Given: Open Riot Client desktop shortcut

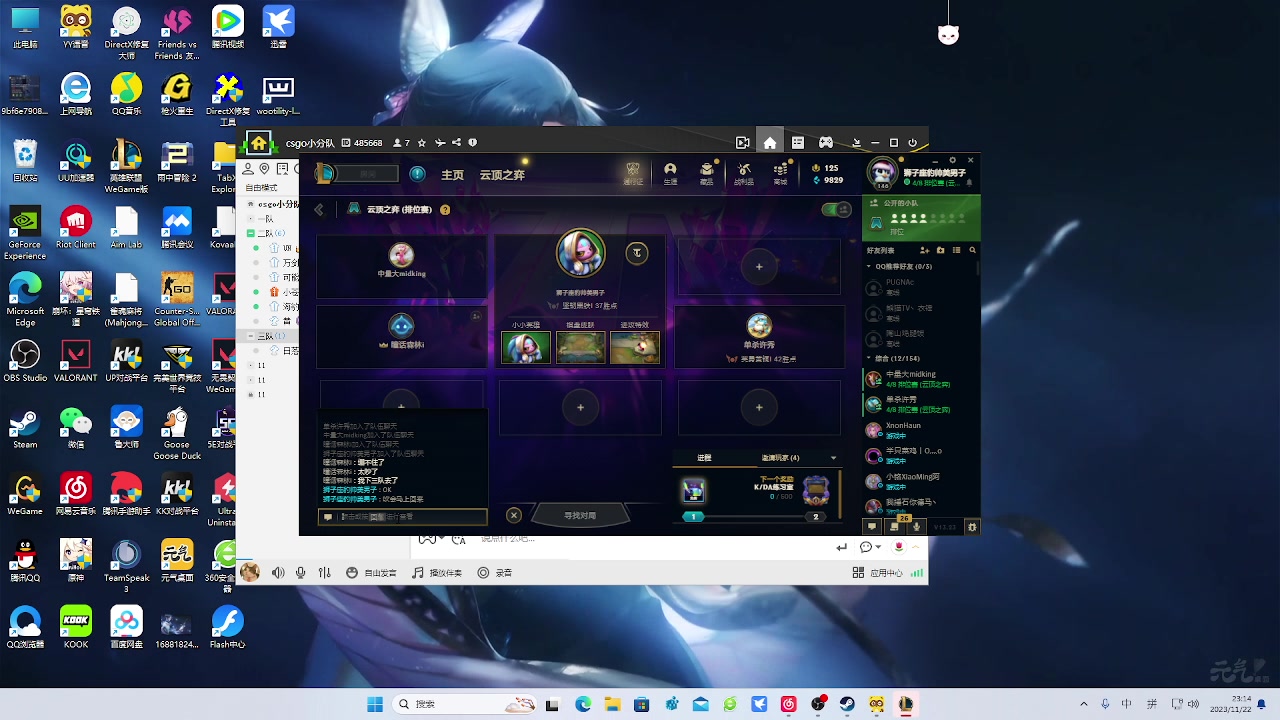Looking at the screenshot, I should pyautogui.click(x=76, y=228).
